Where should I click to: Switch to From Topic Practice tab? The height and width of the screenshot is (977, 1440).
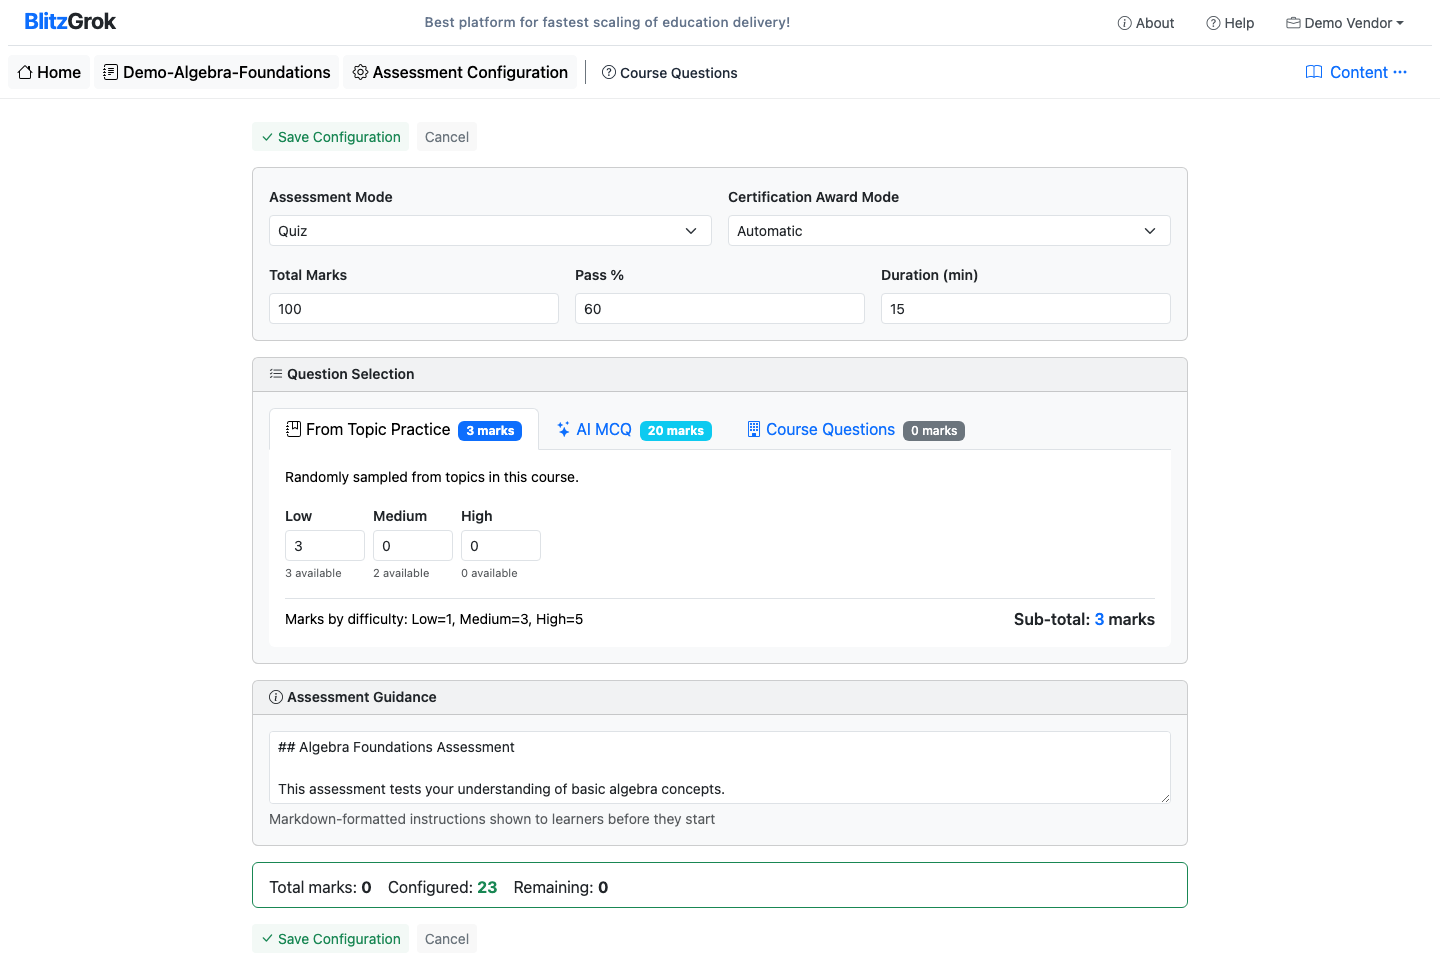point(404,429)
